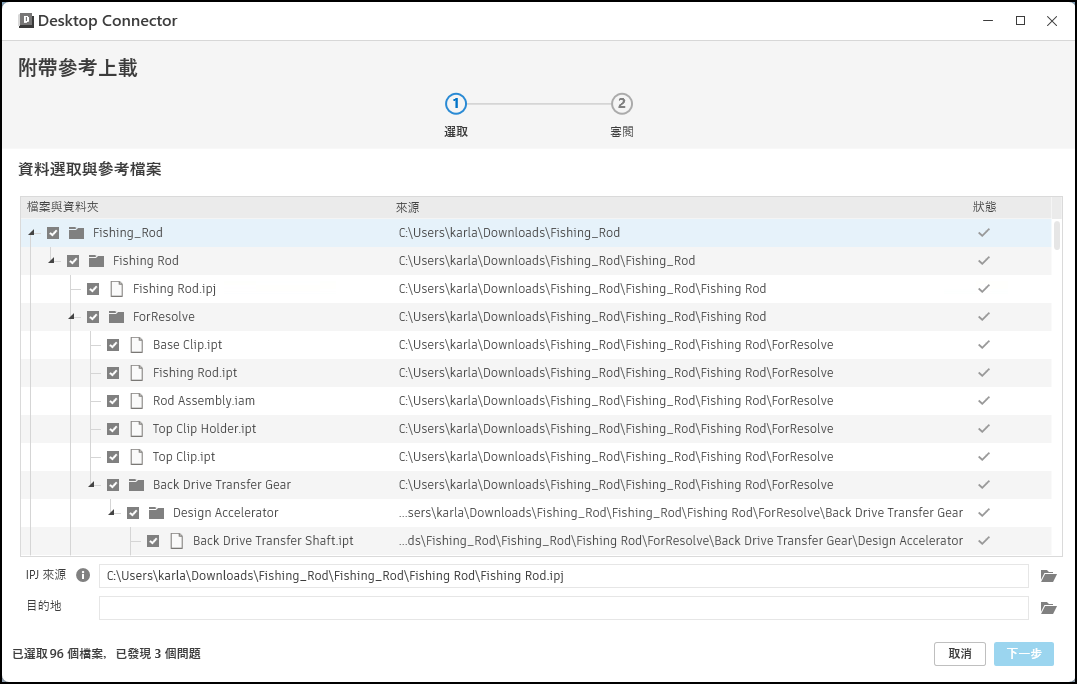The height and width of the screenshot is (684, 1077).
Task: Click the 已選取 96 個檔案 status text
Action: pos(59,654)
